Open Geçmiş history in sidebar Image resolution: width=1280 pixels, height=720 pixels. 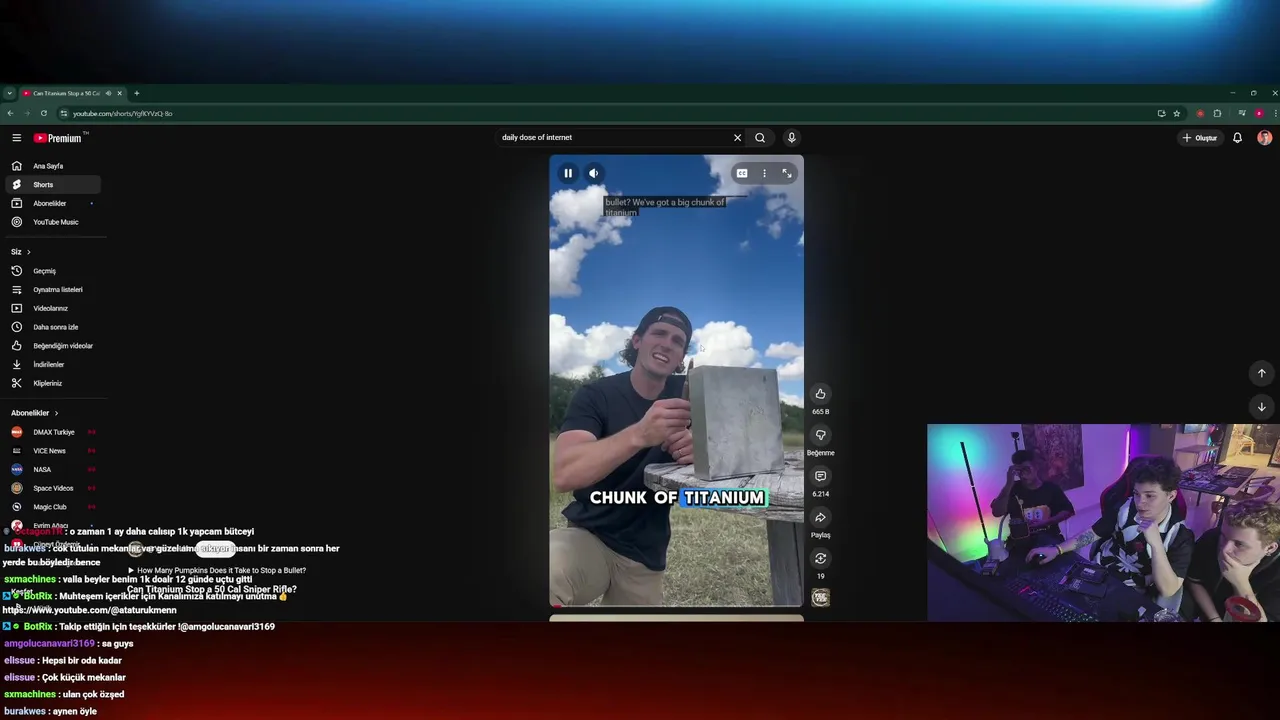[x=53, y=271]
